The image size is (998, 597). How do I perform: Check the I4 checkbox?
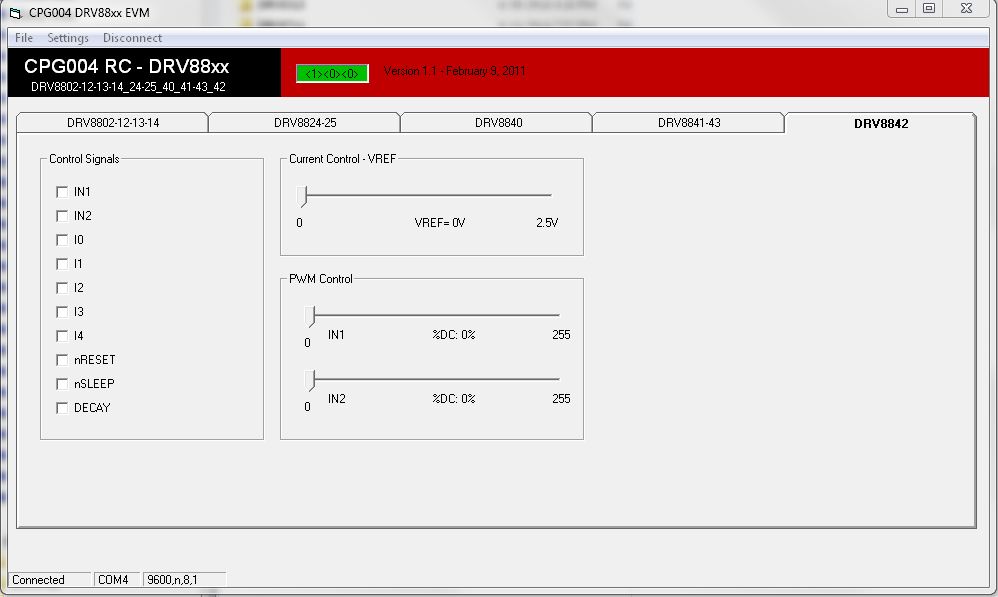point(62,335)
